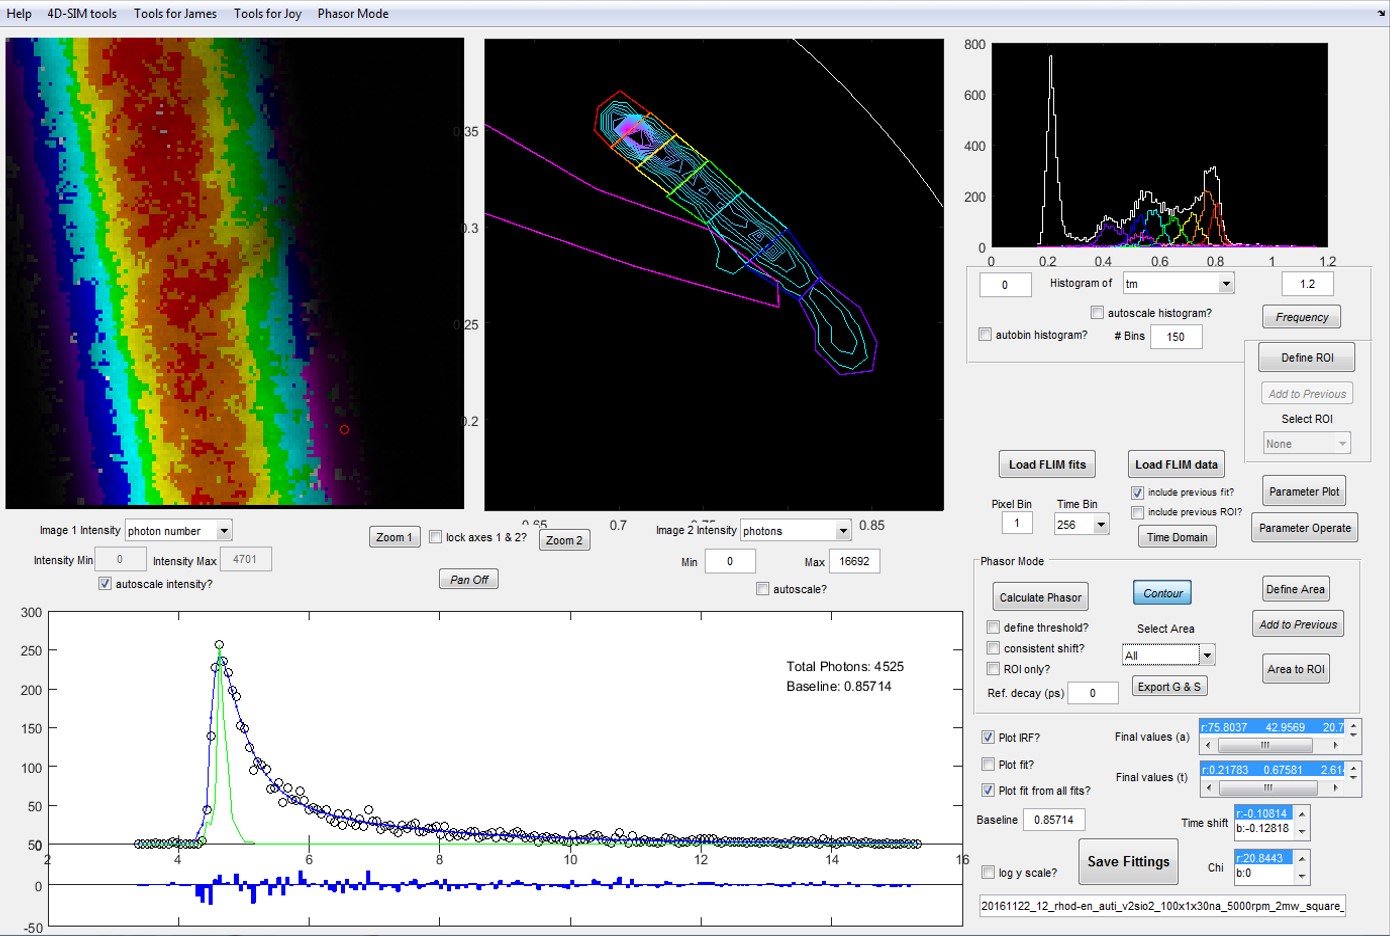Enable the autobin histogram checkbox
This screenshot has width=1390, height=936.
pyautogui.click(x=986, y=334)
